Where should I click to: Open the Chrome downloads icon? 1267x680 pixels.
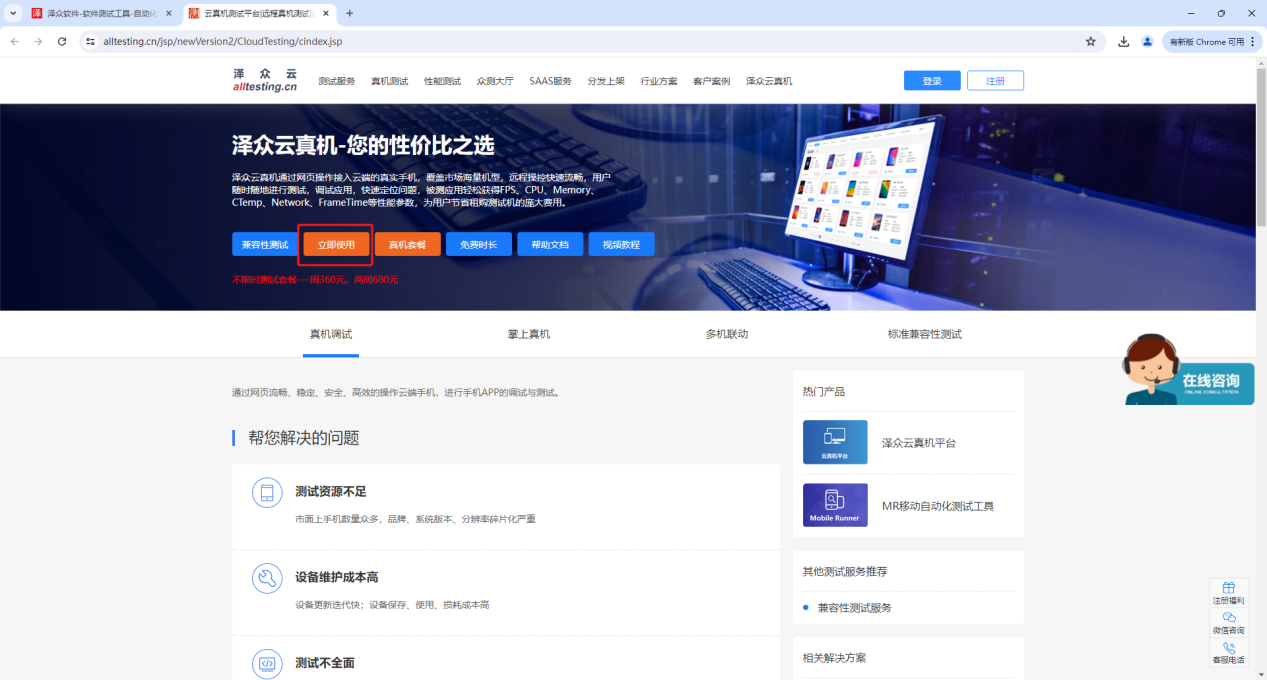(x=1124, y=42)
